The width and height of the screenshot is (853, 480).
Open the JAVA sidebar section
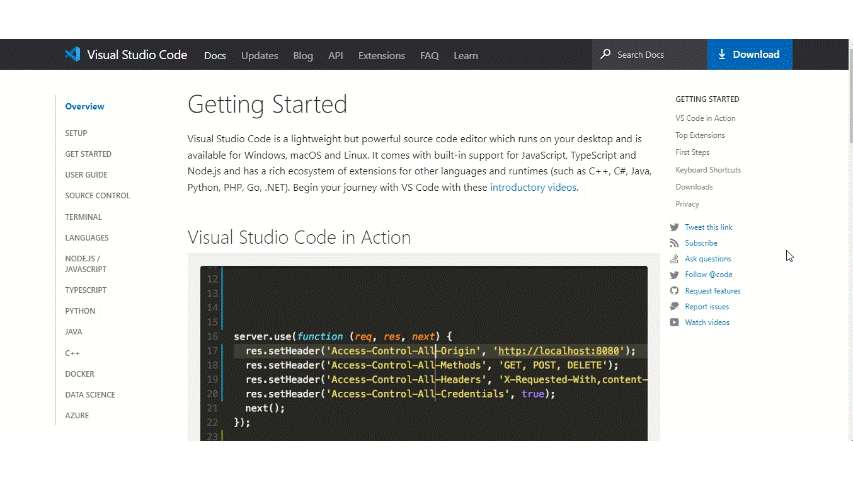pyautogui.click(x=73, y=331)
